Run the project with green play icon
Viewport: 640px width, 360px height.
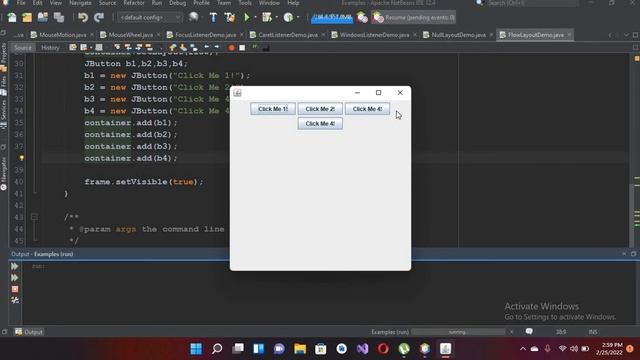click(247, 17)
